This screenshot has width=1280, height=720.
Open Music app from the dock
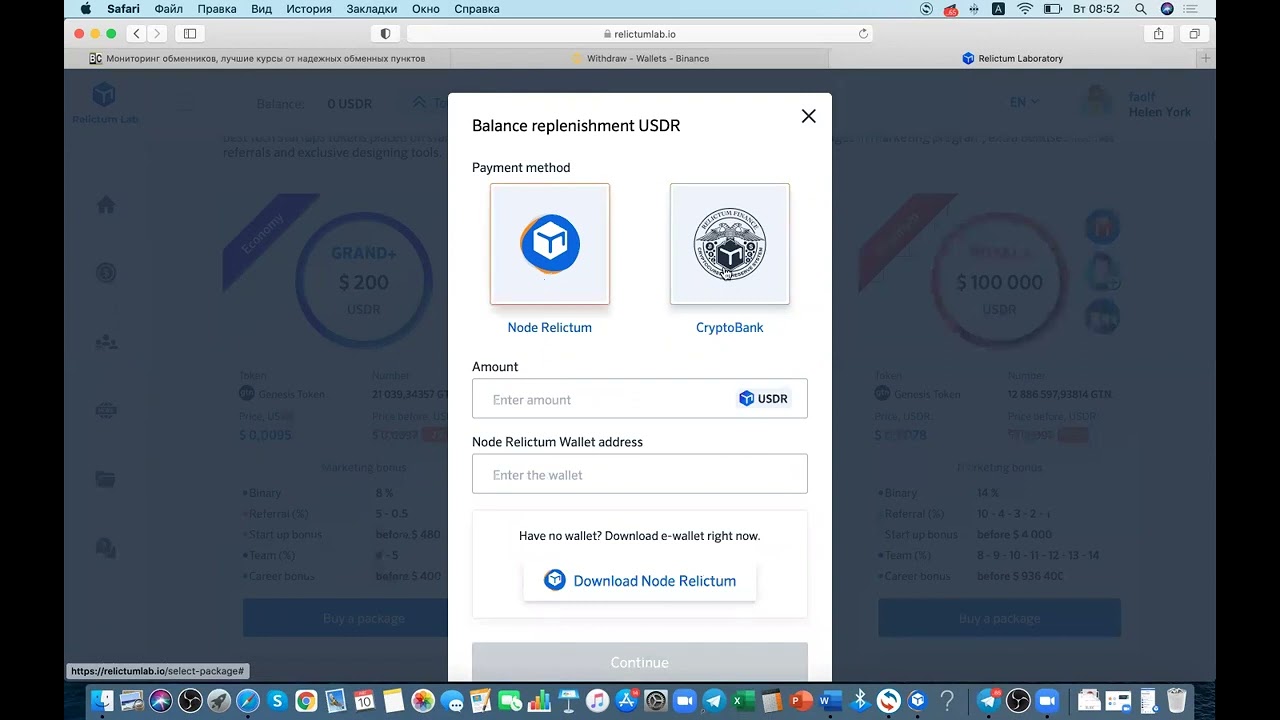(x=597, y=701)
